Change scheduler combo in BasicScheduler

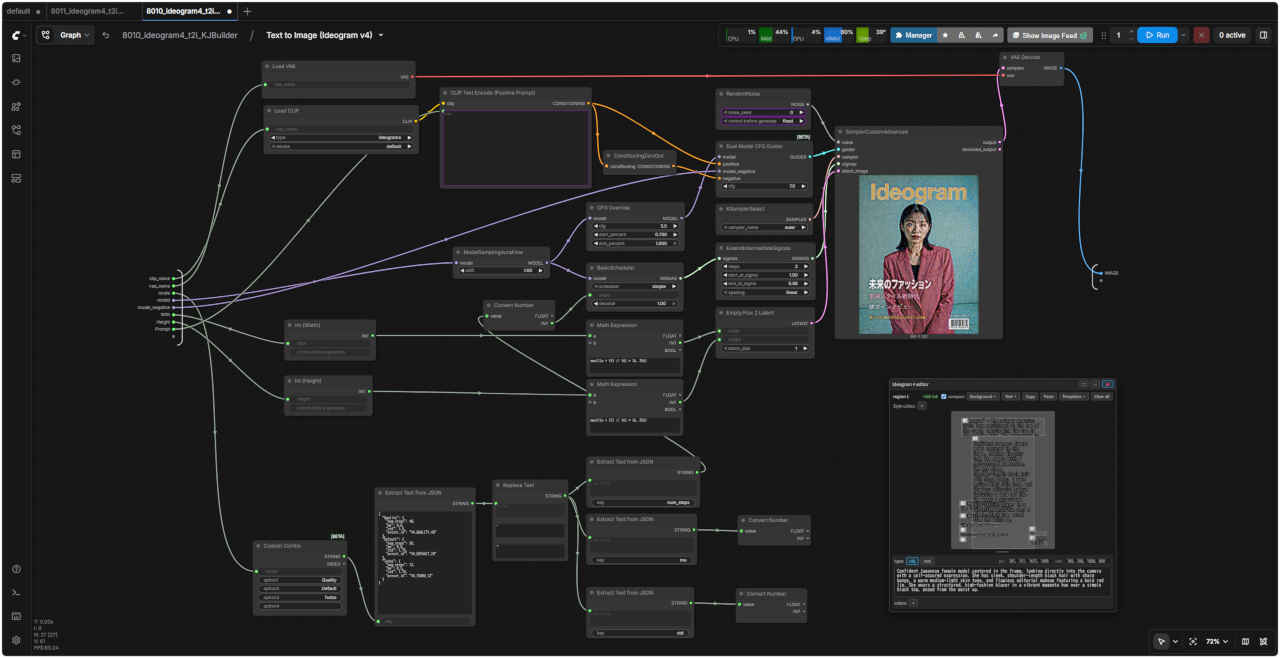(x=635, y=286)
